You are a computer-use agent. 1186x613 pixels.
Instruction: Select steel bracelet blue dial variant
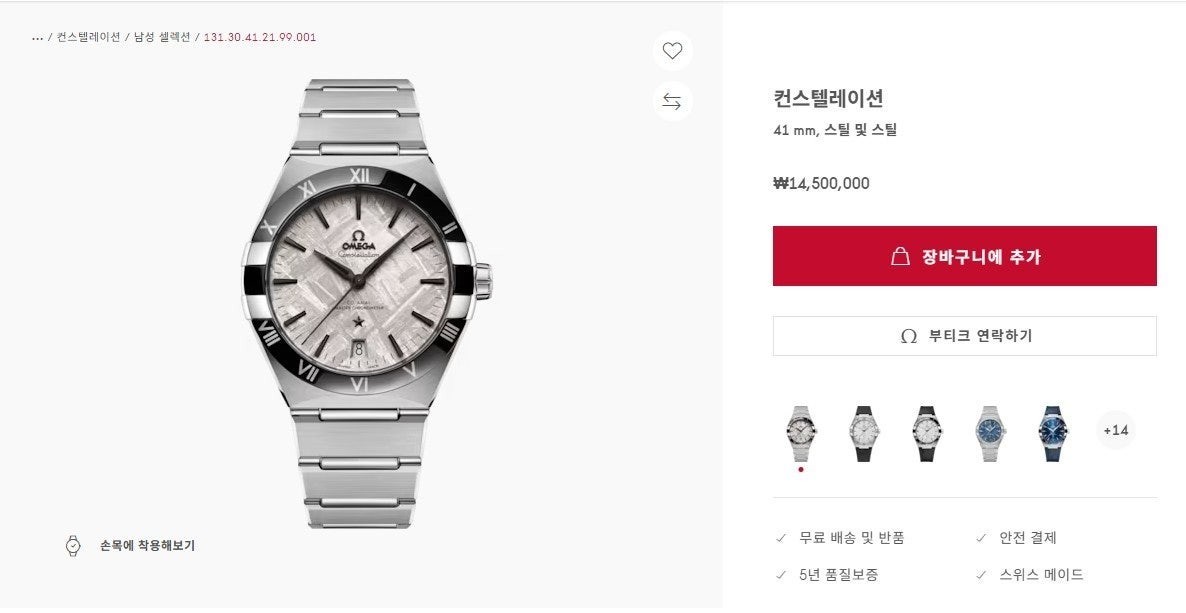click(989, 432)
